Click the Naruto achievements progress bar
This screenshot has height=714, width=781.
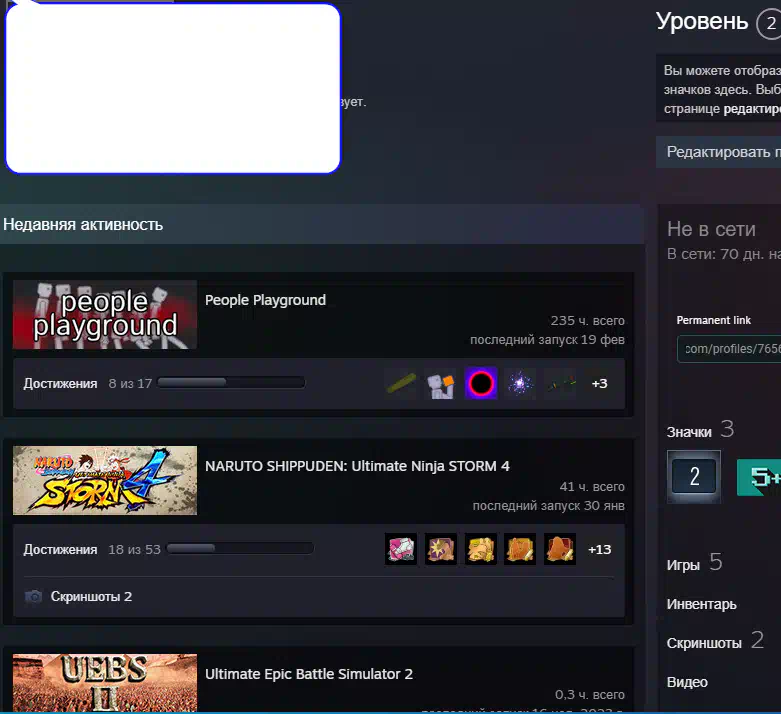(x=240, y=549)
